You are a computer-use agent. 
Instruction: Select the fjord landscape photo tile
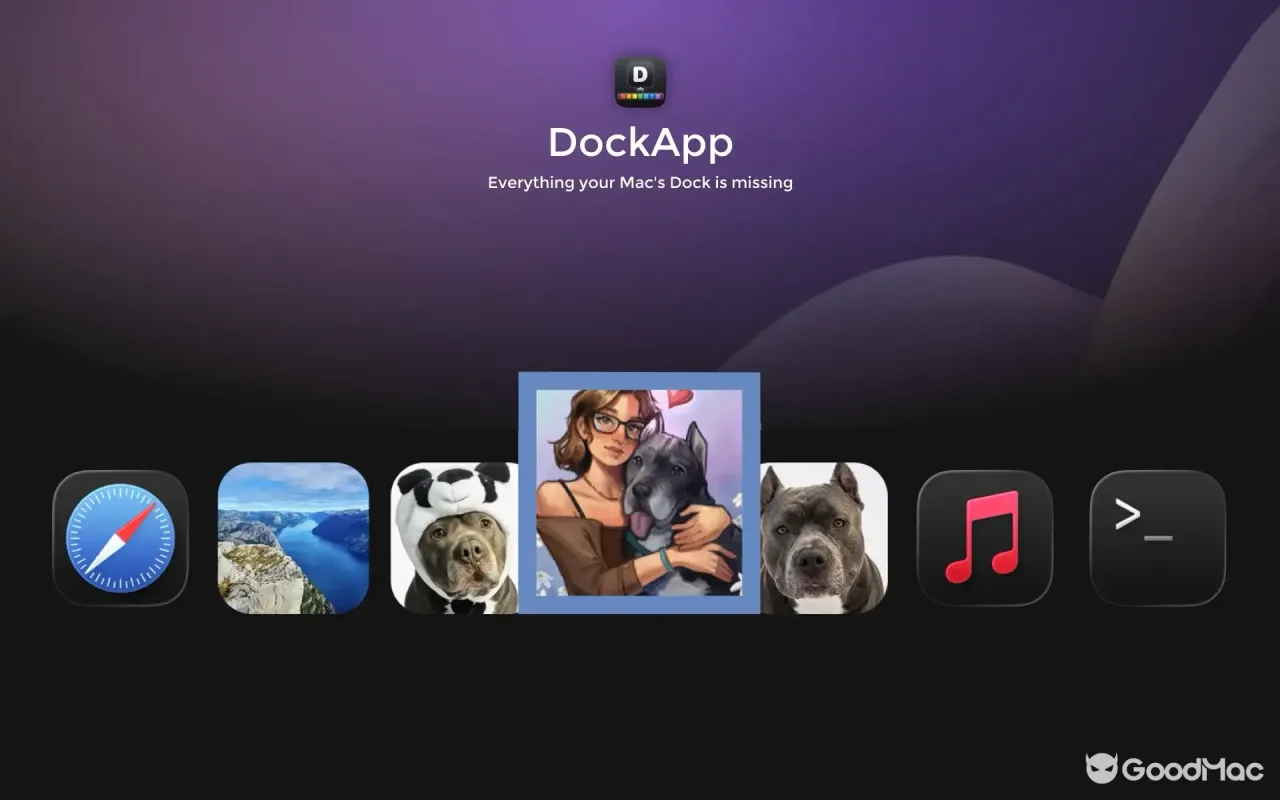click(x=293, y=538)
